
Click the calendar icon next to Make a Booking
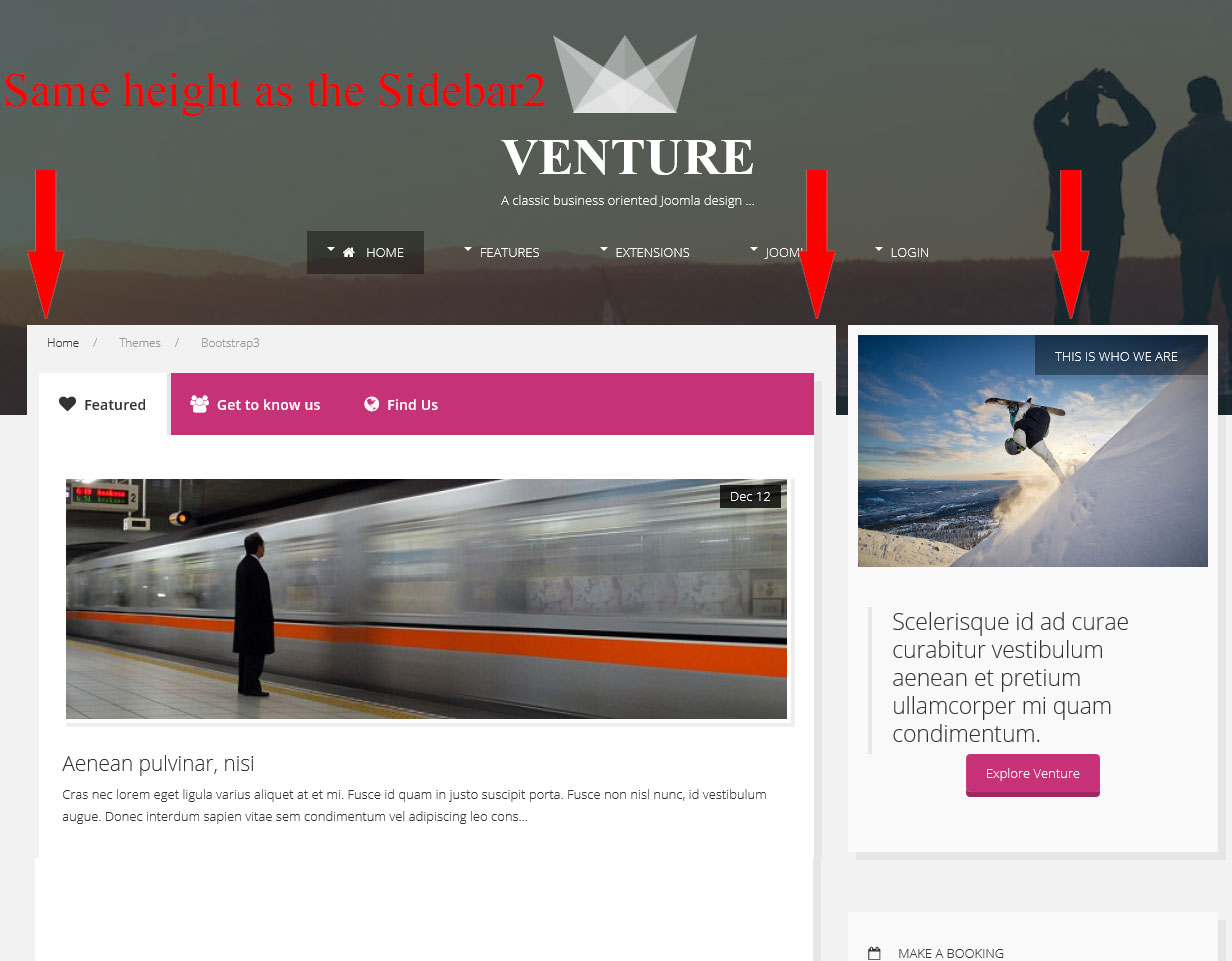pyautogui.click(x=874, y=954)
